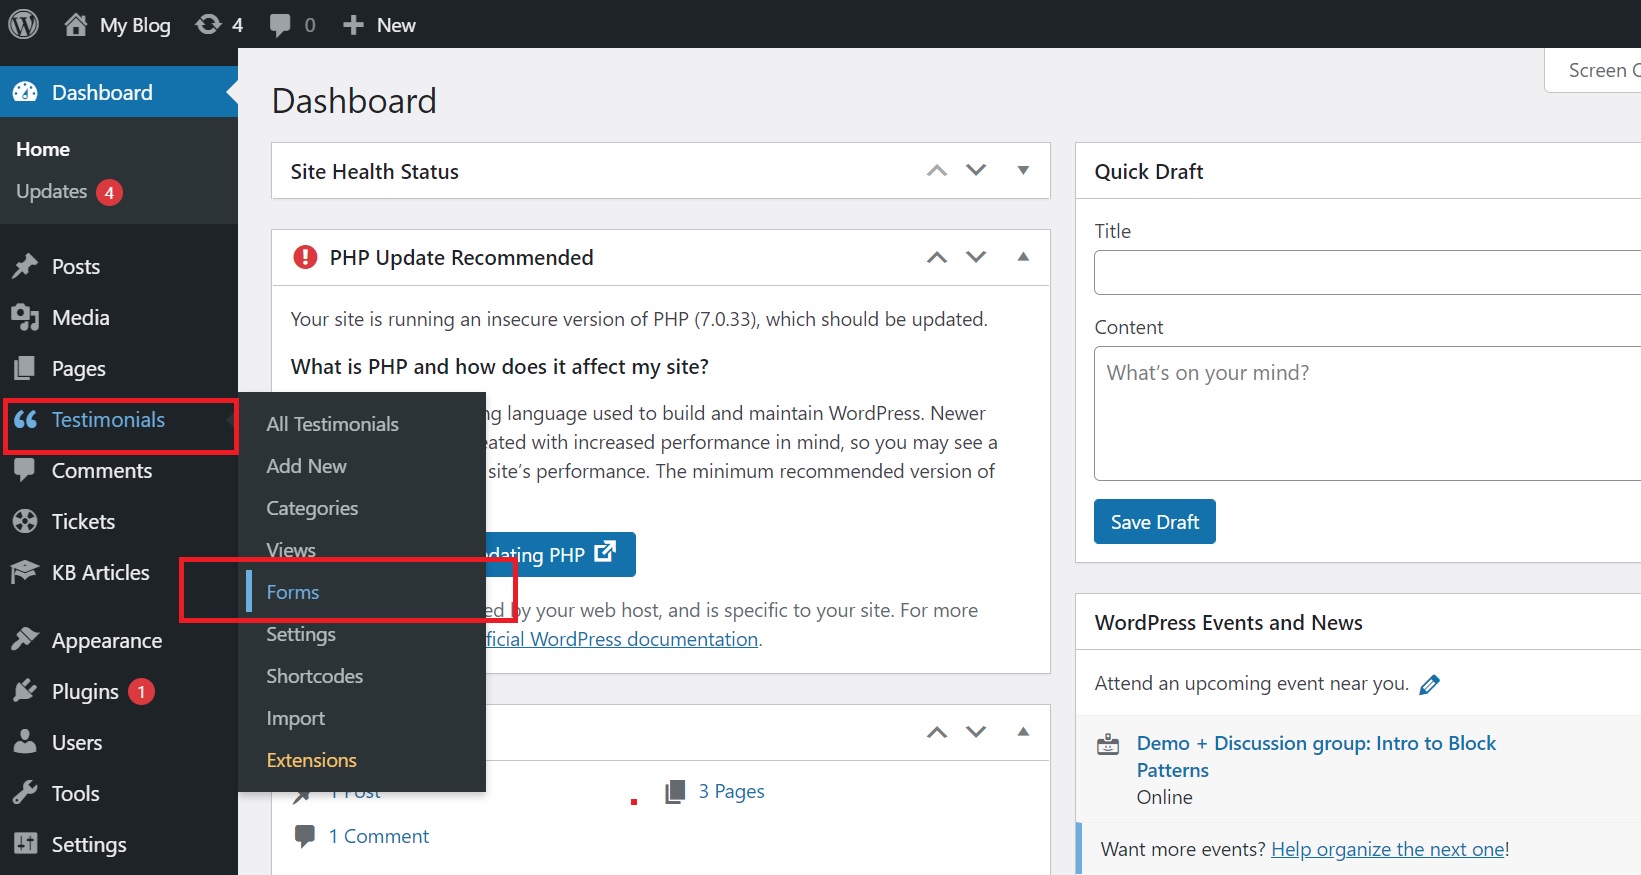1641x875 pixels.
Task: Click the KB Articles graduation cap icon
Action: coord(25,572)
